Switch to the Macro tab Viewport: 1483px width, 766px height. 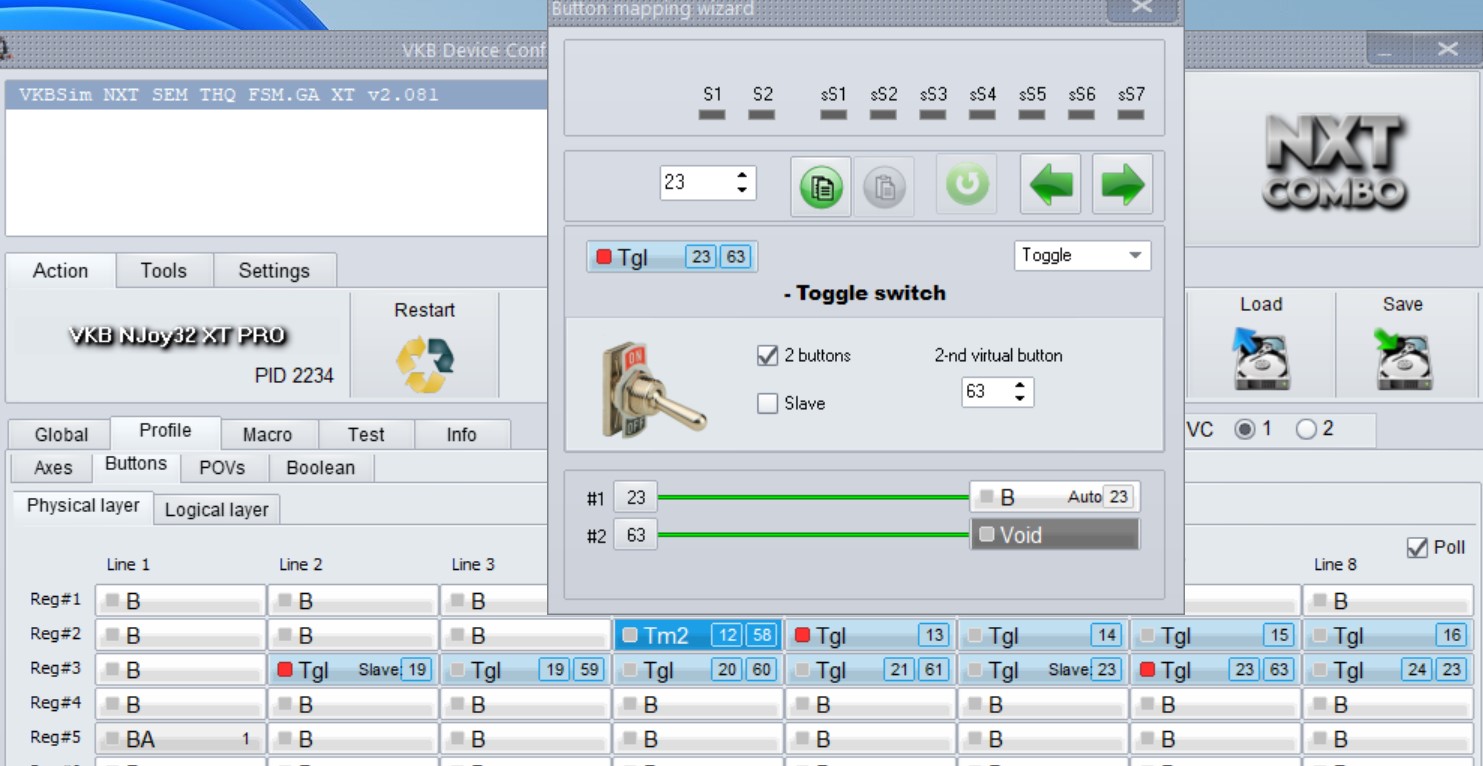[x=268, y=434]
